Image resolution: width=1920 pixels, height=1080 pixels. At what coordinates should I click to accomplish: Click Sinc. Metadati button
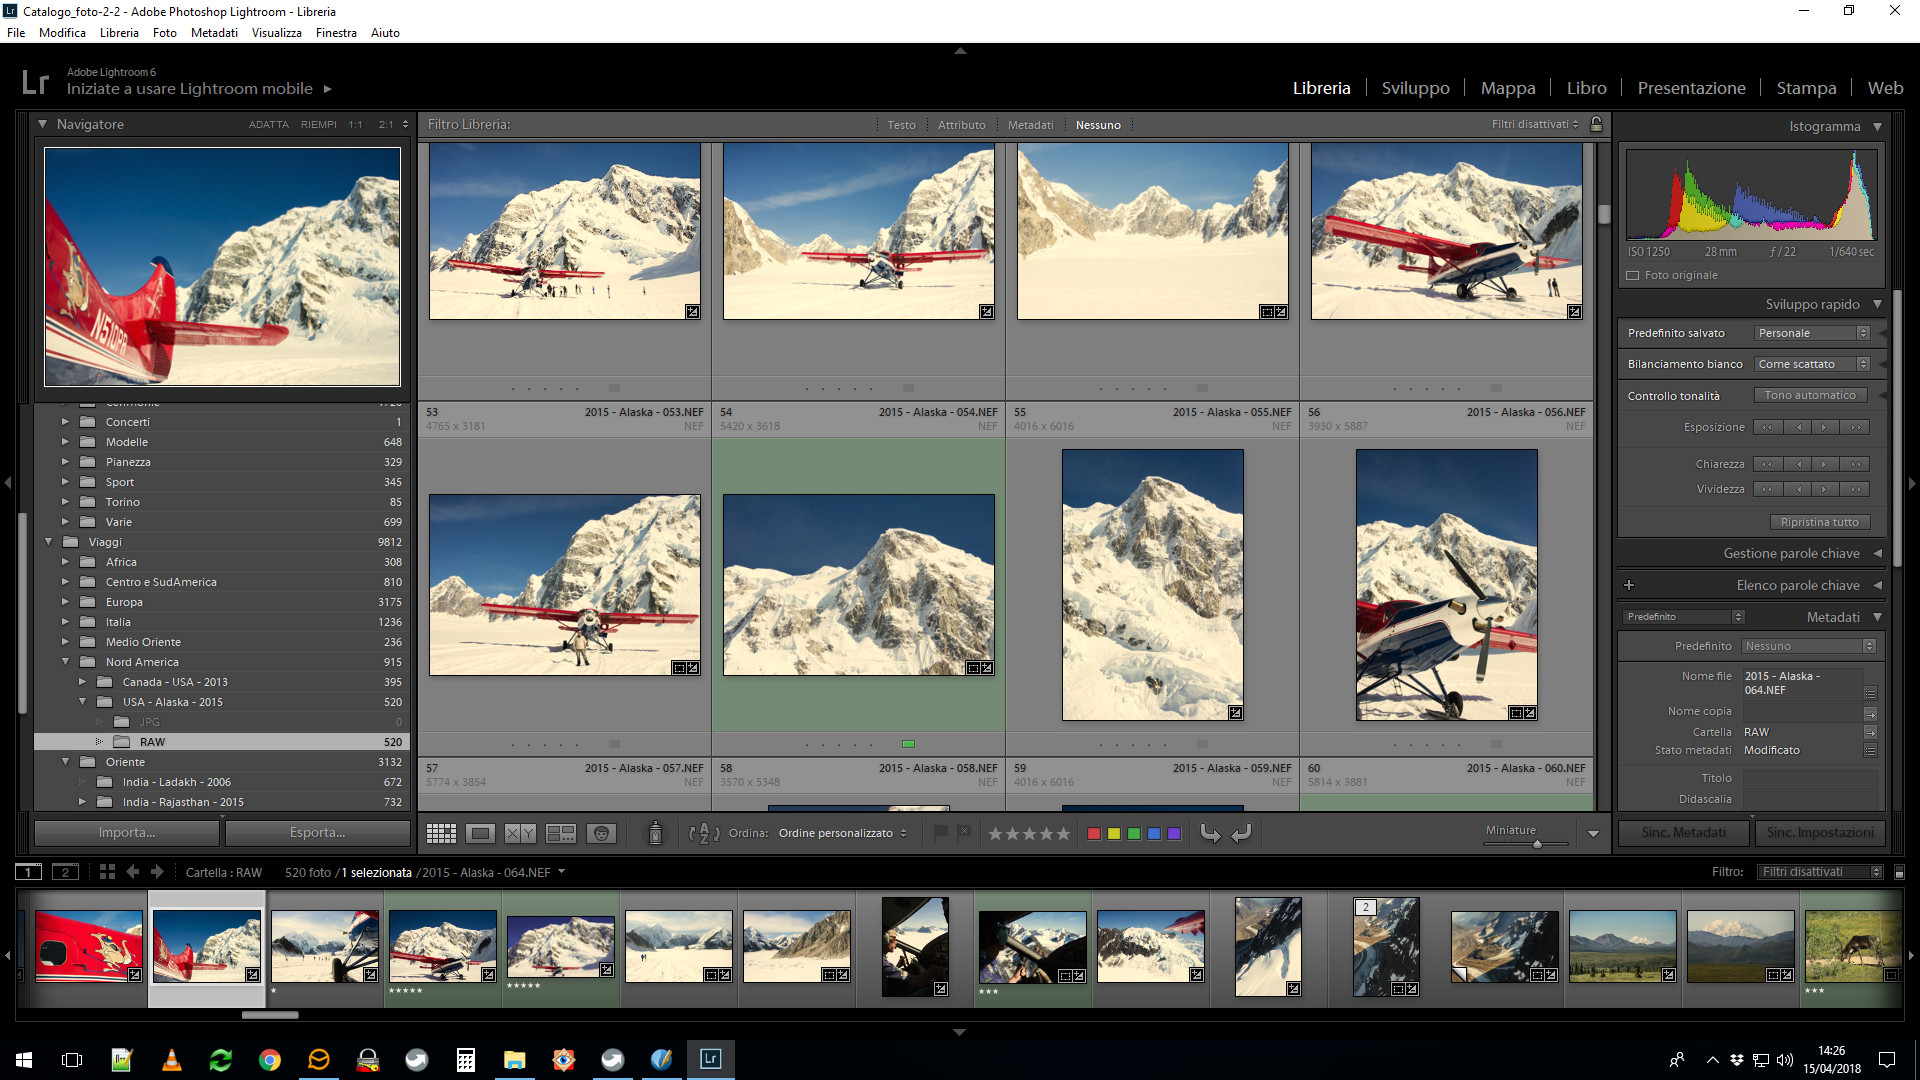[1684, 832]
